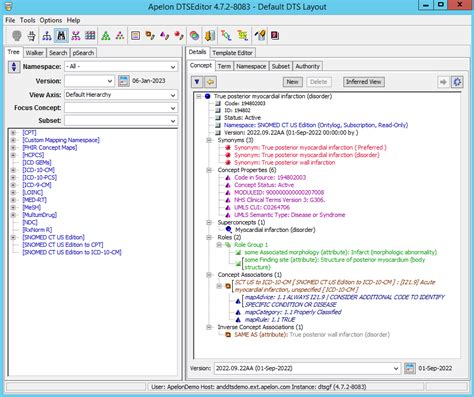Click the Namespace: SNOMED CT US Edition link

[316, 125]
